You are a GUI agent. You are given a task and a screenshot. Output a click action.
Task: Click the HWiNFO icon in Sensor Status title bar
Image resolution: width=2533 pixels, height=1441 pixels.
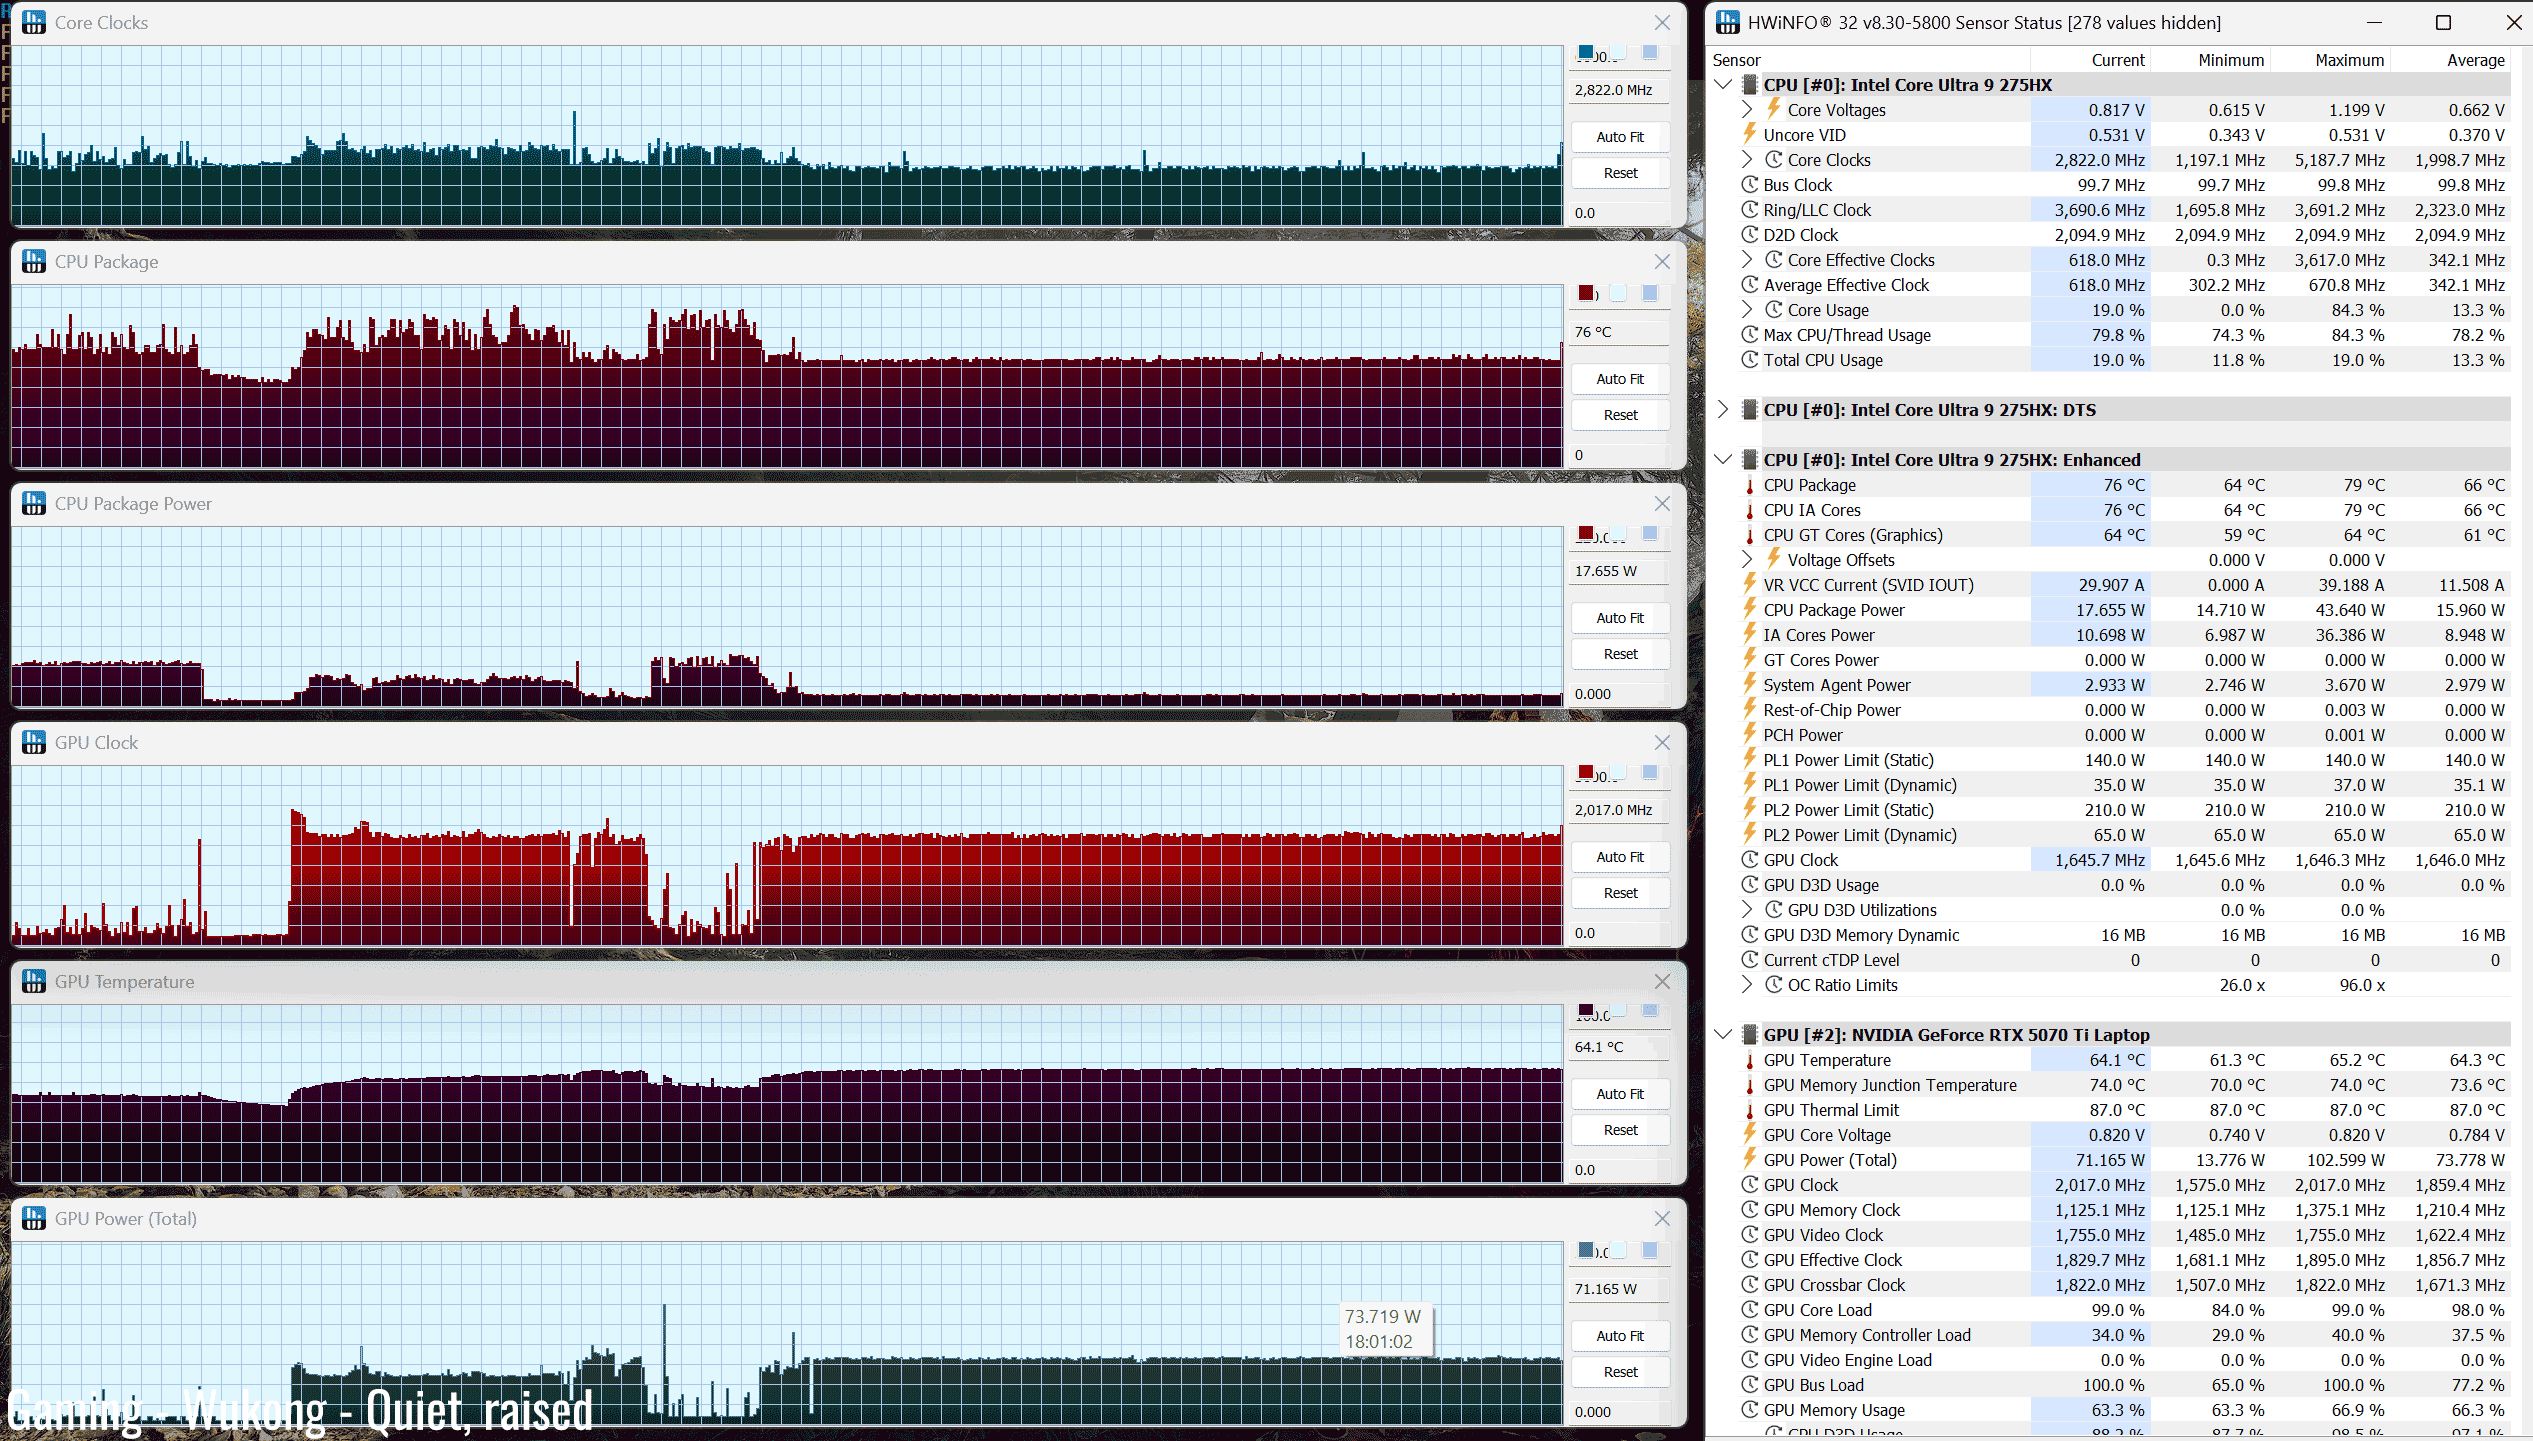click(1727, 22)
